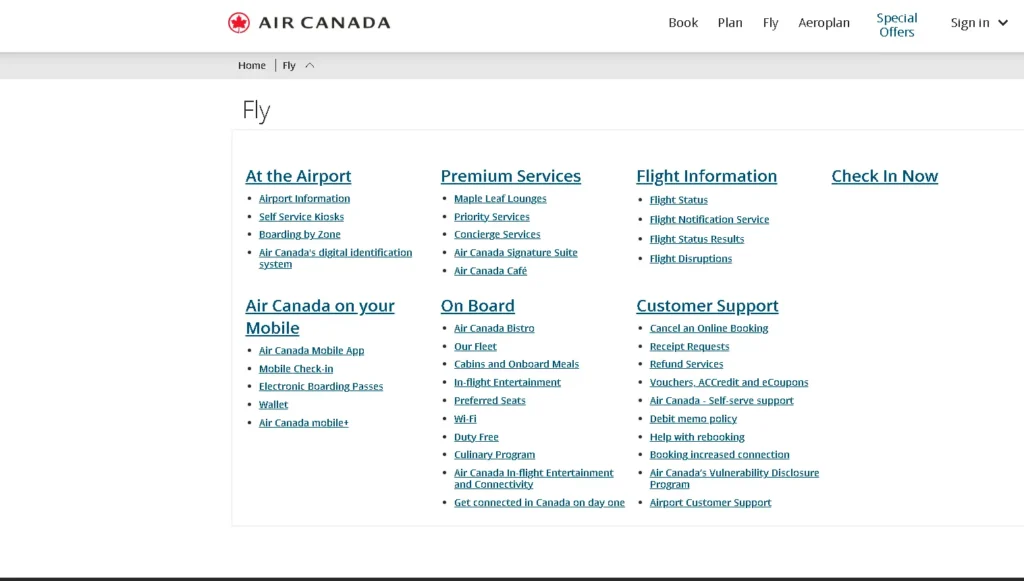Collapse the breadcrumb chevron next to Fly
The height and width of the screenshot is (581, 1024).
click(x=309, y=64)
